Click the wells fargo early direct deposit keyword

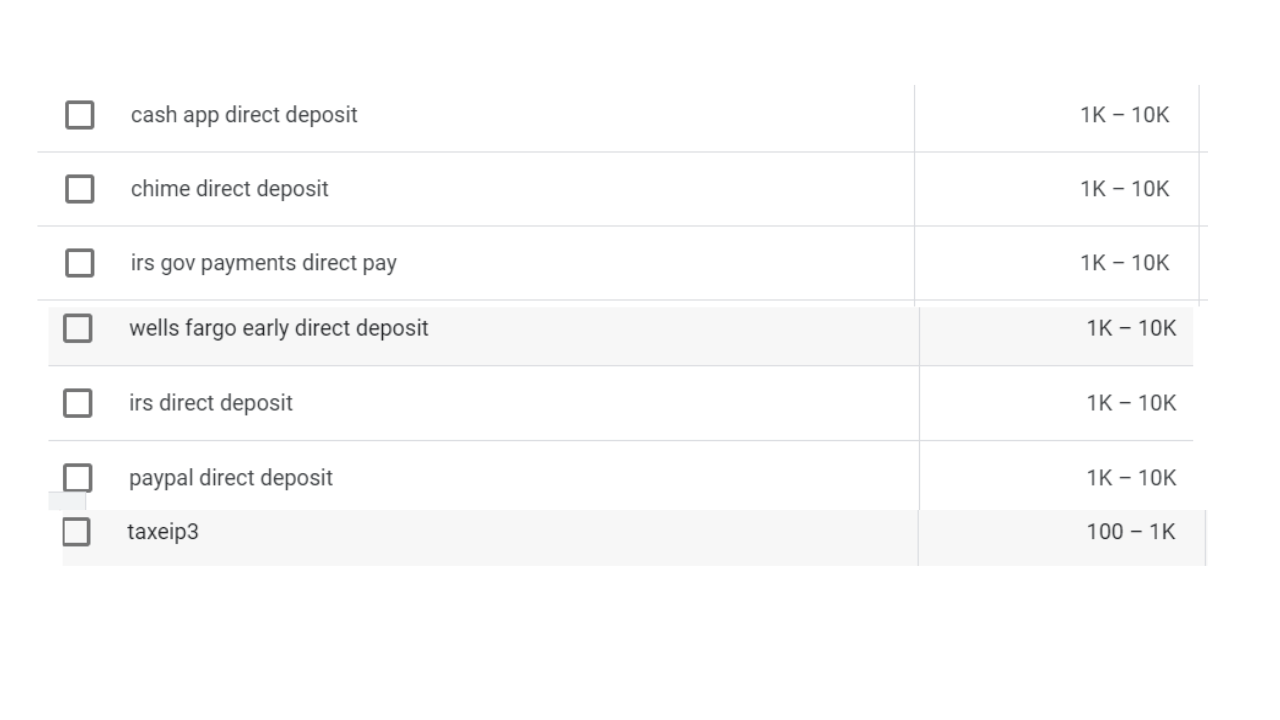279,327
